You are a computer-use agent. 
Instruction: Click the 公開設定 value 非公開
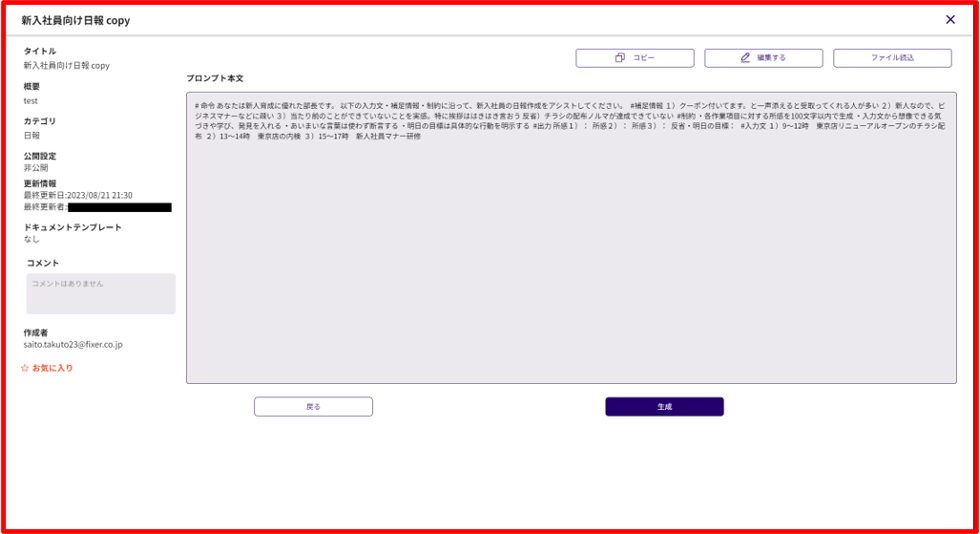click(x=36, y=168)
